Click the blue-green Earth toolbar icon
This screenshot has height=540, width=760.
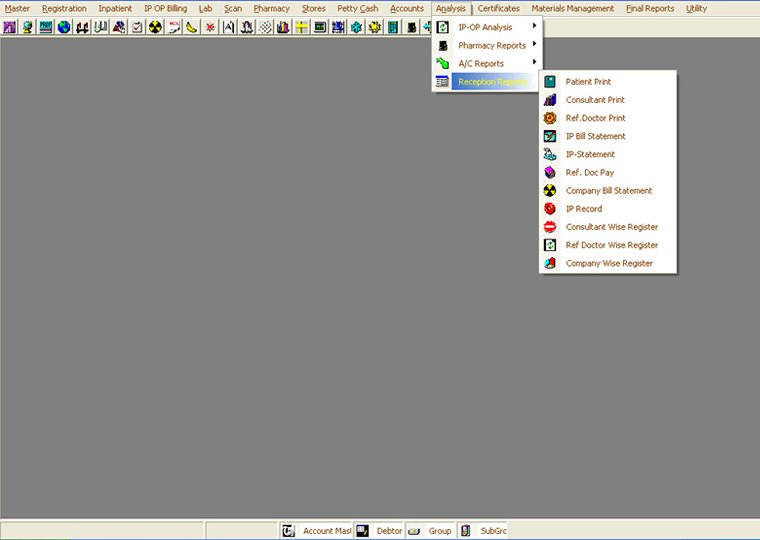(x=64, y=27)
